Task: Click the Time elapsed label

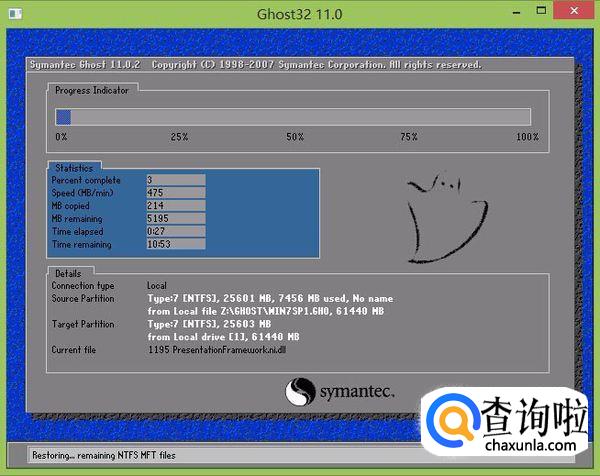Action: pyautogui.click(x=78, y=231)
